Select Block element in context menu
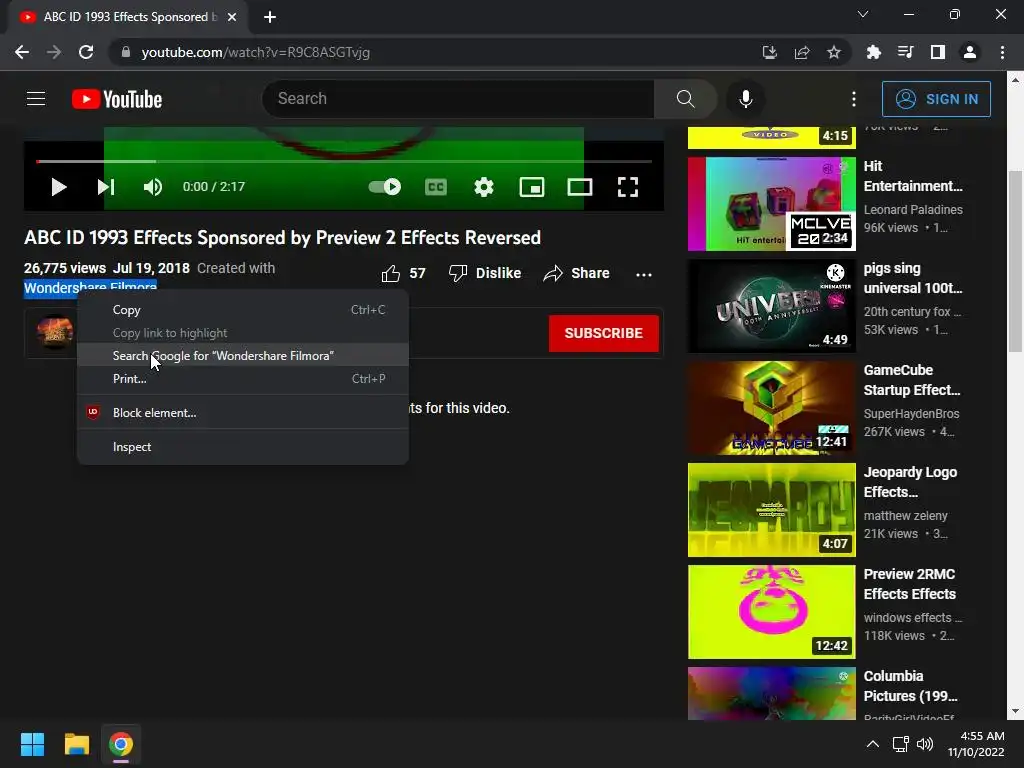 click(x=243, y=413)
